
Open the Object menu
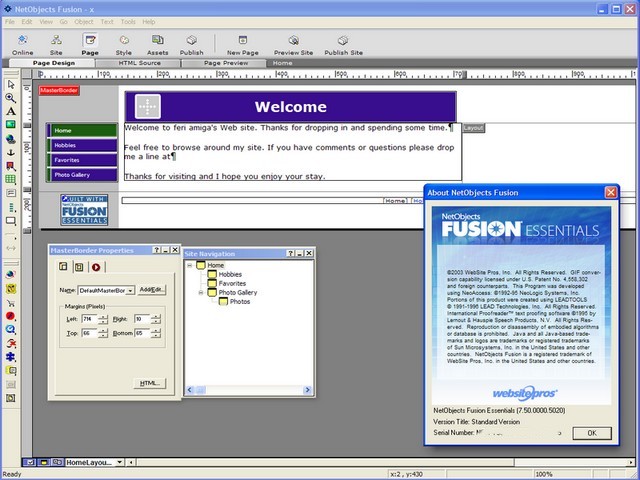pos(84,22)
